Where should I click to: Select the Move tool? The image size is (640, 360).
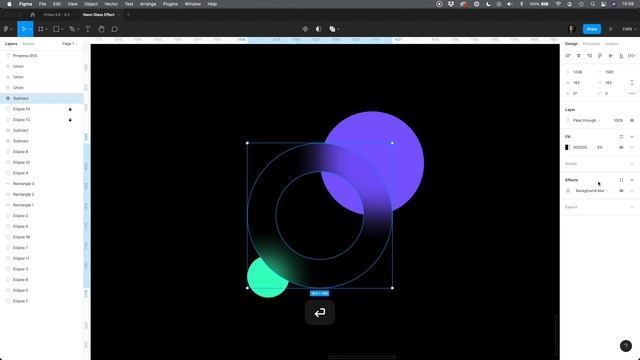[24, 29]
